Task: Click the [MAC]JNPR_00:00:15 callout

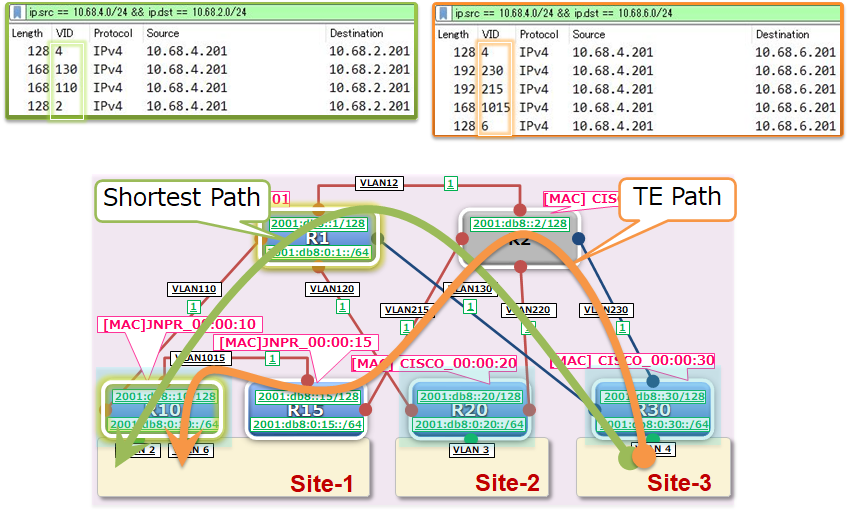Action: click(296, 342)
